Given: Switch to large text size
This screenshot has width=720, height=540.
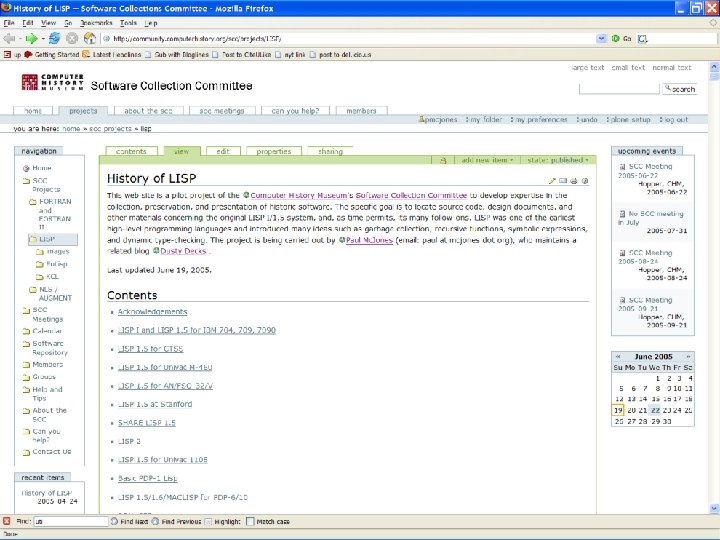Looking at the screenshot, I should point(587,68).
